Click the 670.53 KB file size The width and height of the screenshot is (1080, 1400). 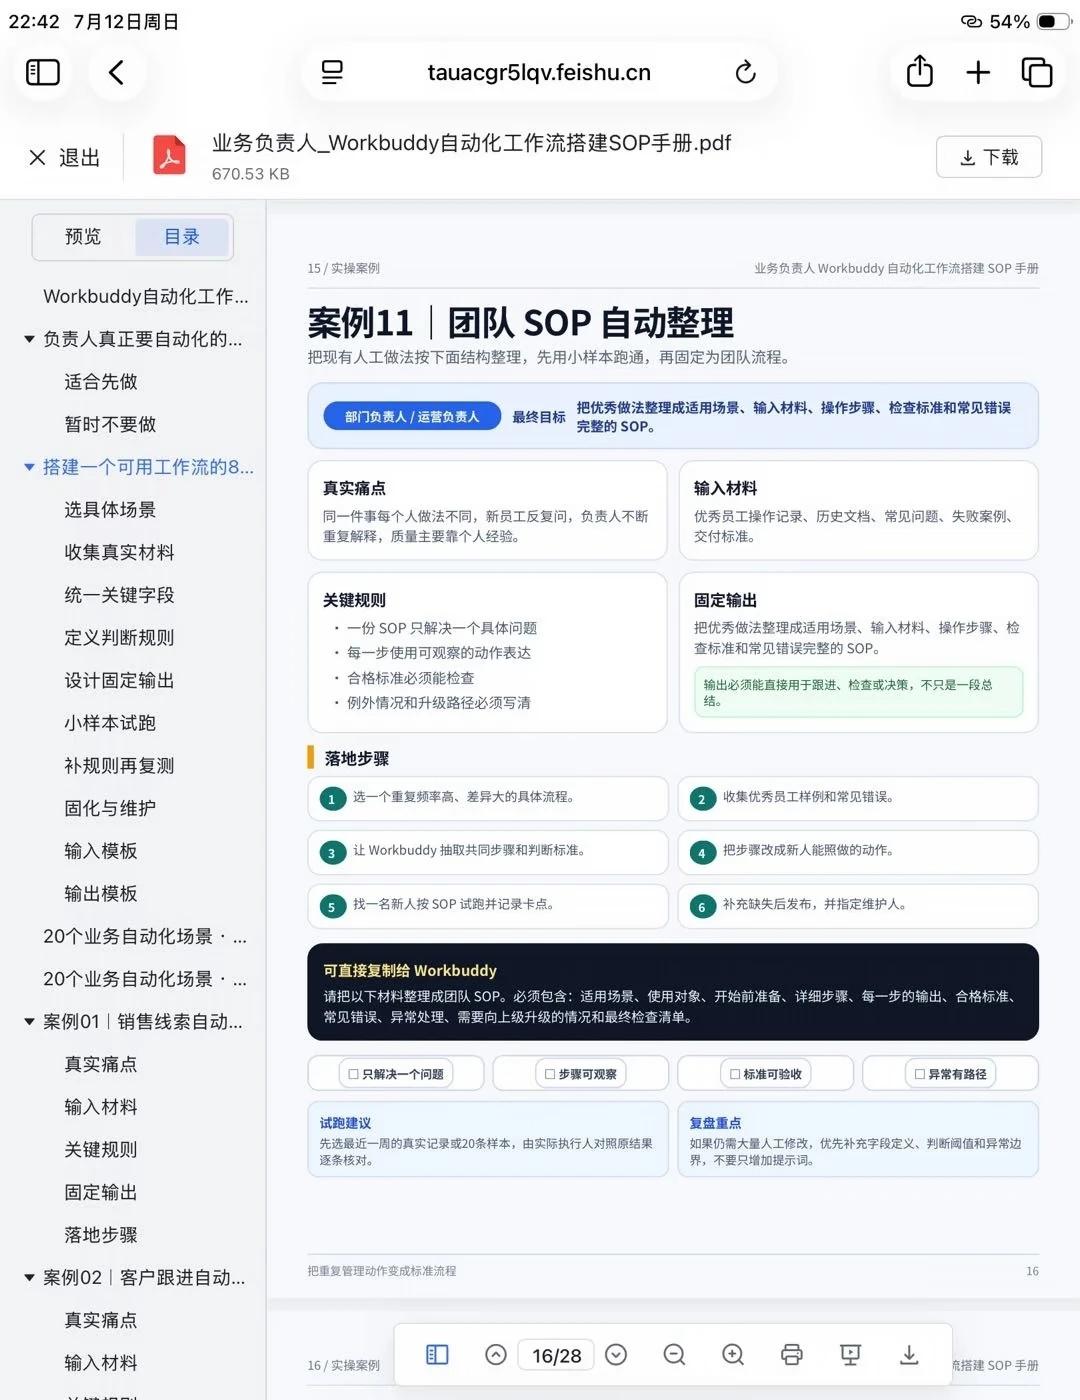tap(250, 174)
